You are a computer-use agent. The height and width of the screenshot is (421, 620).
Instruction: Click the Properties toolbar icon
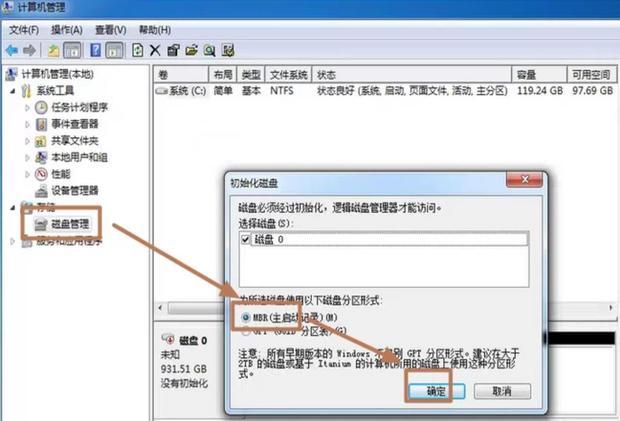[x=173, y=49]
